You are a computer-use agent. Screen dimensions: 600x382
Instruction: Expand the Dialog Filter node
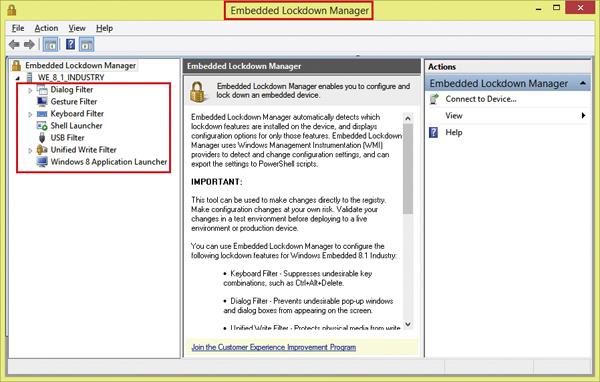pyautogui.click(x=30, y=90)
